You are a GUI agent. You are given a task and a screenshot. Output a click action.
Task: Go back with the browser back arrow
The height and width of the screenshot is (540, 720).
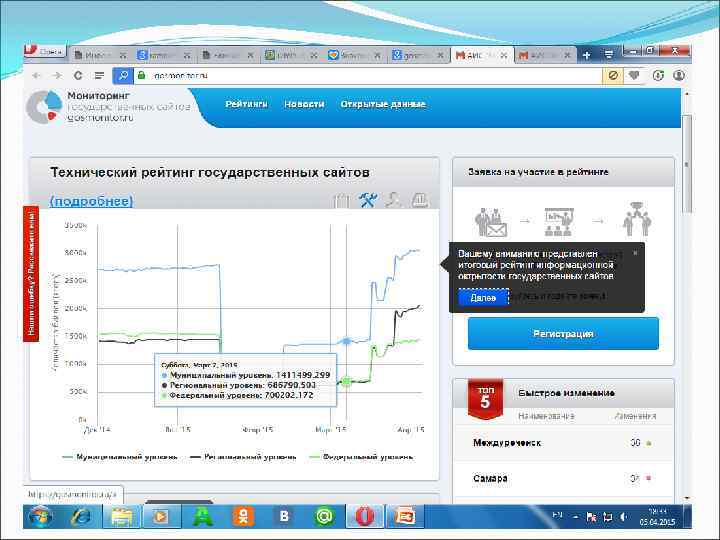(x=37, y=75)
